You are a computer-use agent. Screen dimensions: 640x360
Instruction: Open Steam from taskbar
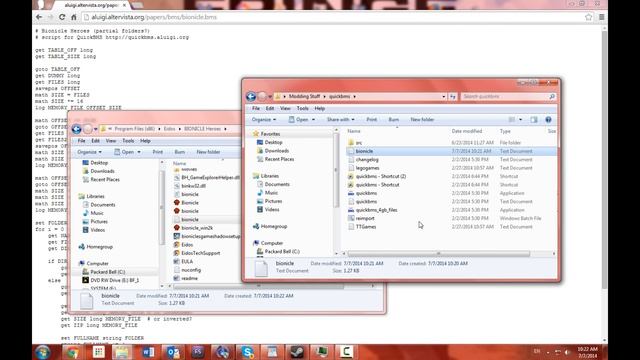297,352
